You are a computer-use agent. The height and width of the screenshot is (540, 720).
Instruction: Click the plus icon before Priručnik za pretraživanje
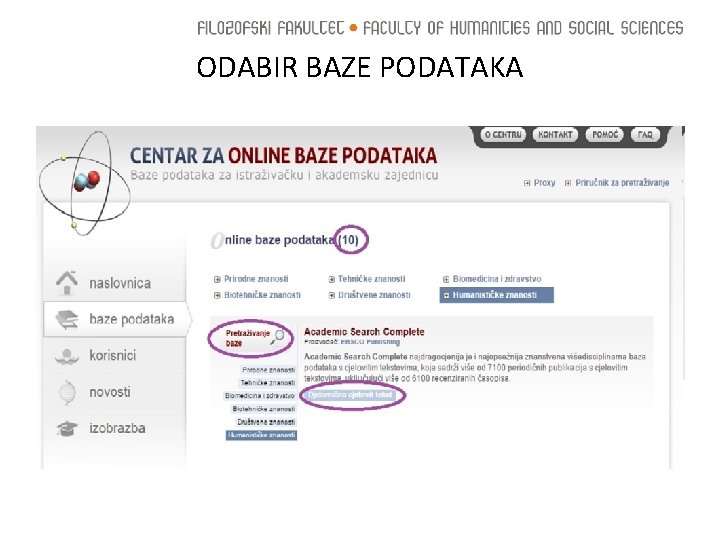[568, 183]
